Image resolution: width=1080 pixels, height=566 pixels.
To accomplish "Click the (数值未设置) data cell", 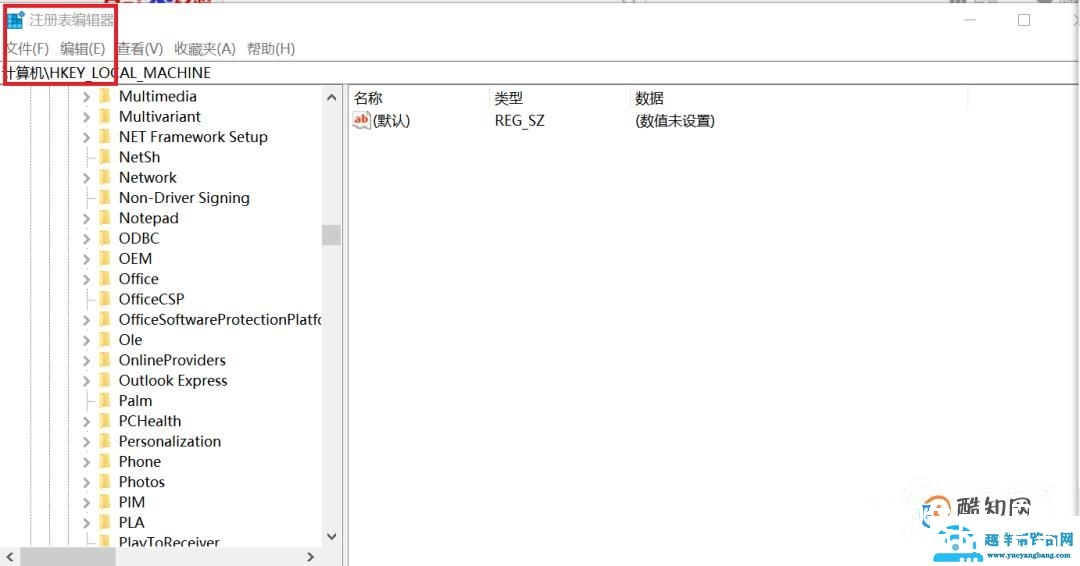I will (x=675, y=121).
